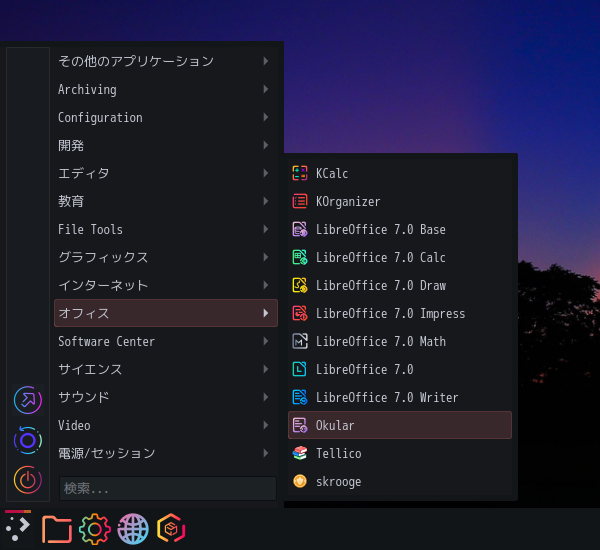Launch the skrooge entry
The height and width of the screenshot is (550, 600).
click(x=400, y=481)
